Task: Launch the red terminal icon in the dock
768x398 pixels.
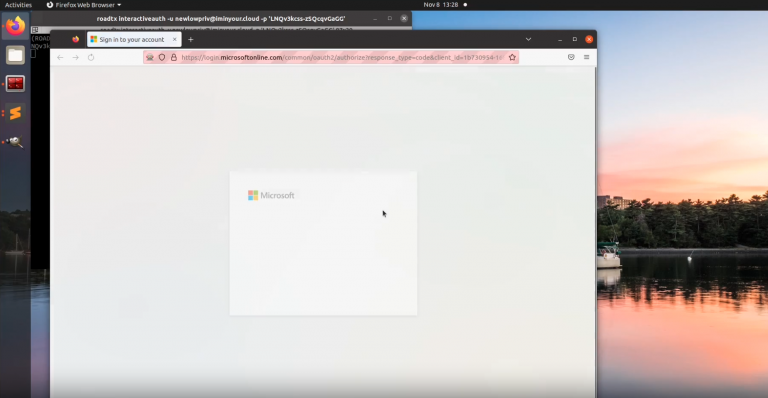Action: [15, 83]
